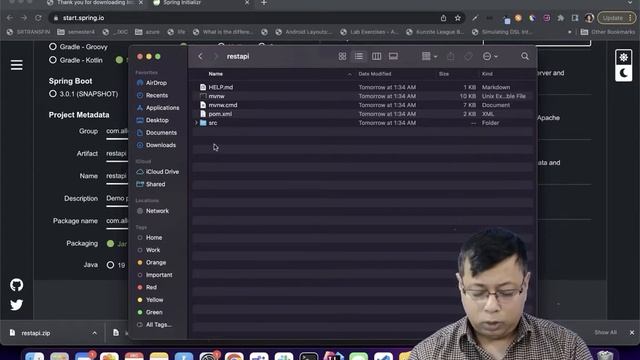Open Network location in sidebar

coord(157,211)
